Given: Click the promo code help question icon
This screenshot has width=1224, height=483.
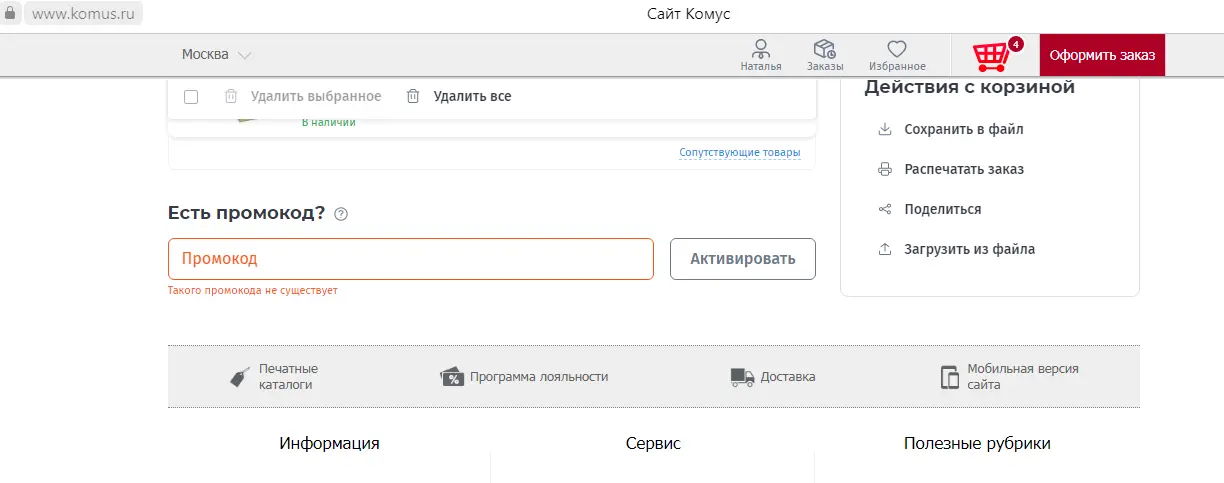Looking at the screenshot, I should pos(341,213).
